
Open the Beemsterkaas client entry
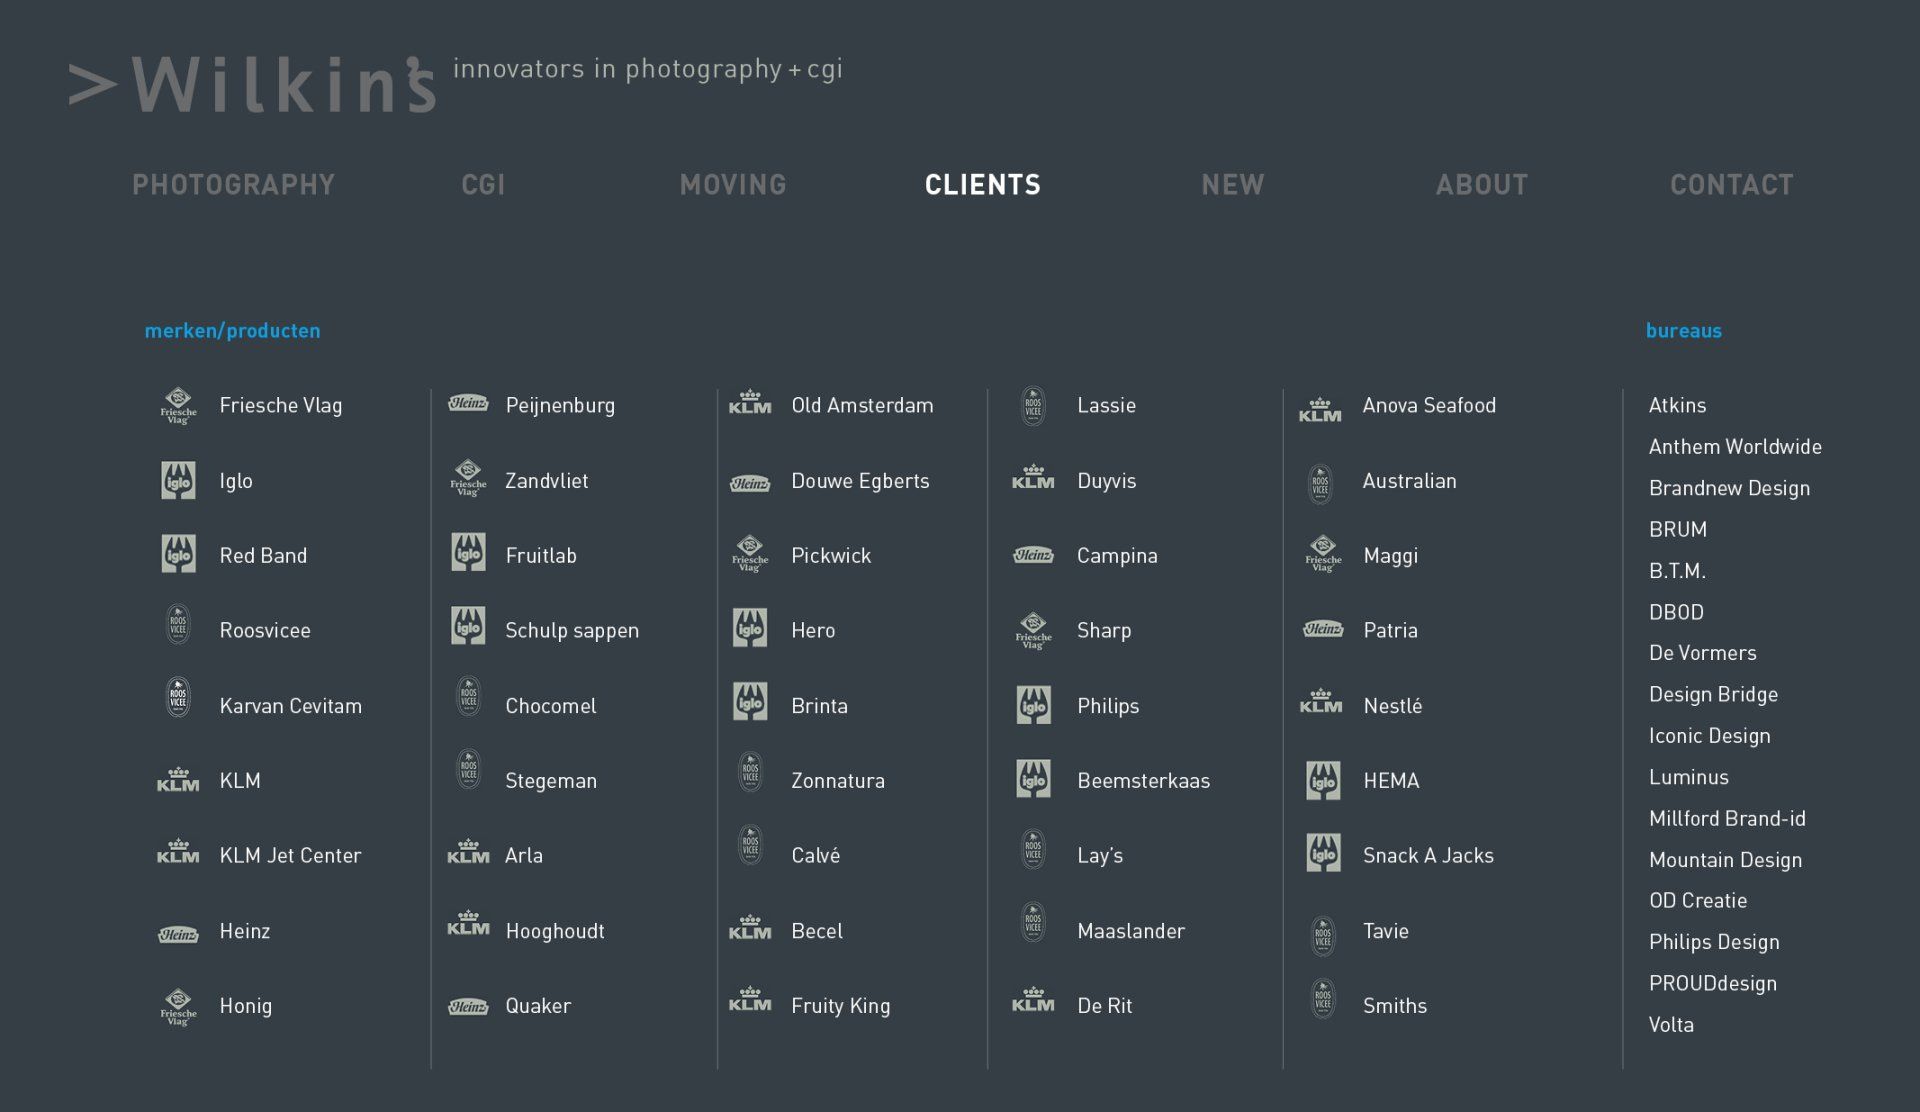click(x=1143, y=781)
